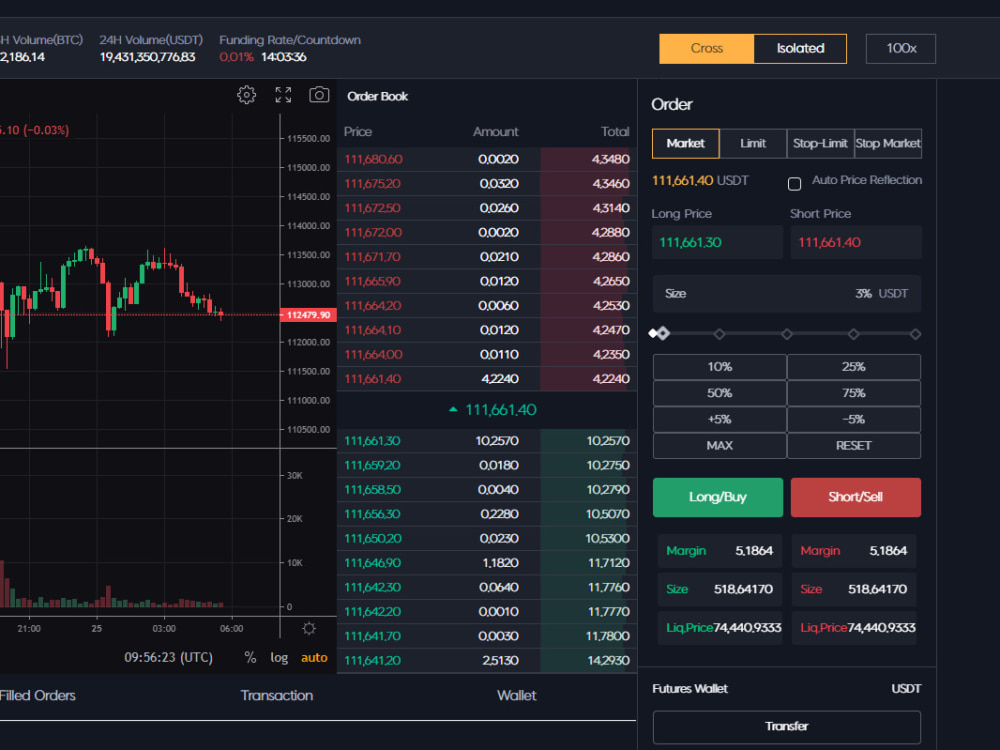This screenshot has height=750, width=1000.
Task: Click bid price 111,658.50 in order book
Action: (372, 490)
